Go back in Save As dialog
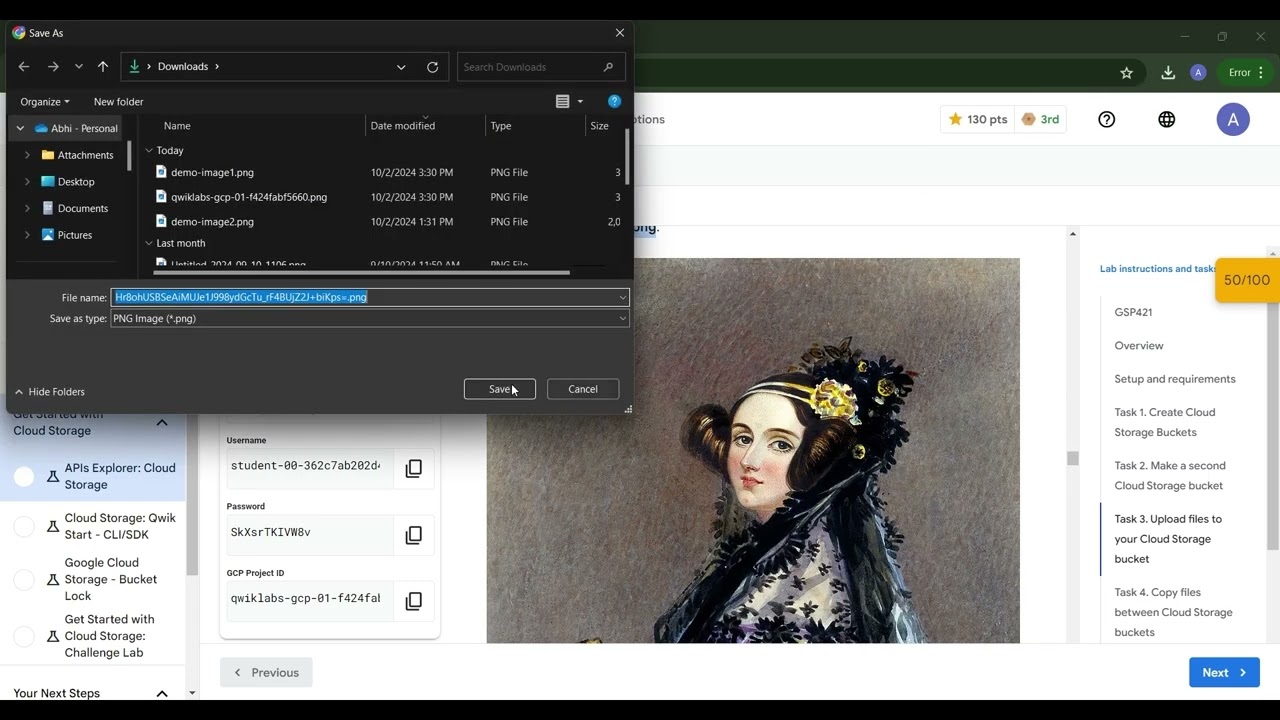Image resolution: width=1280 pixels, height=720 pixels. pos(24,67)
